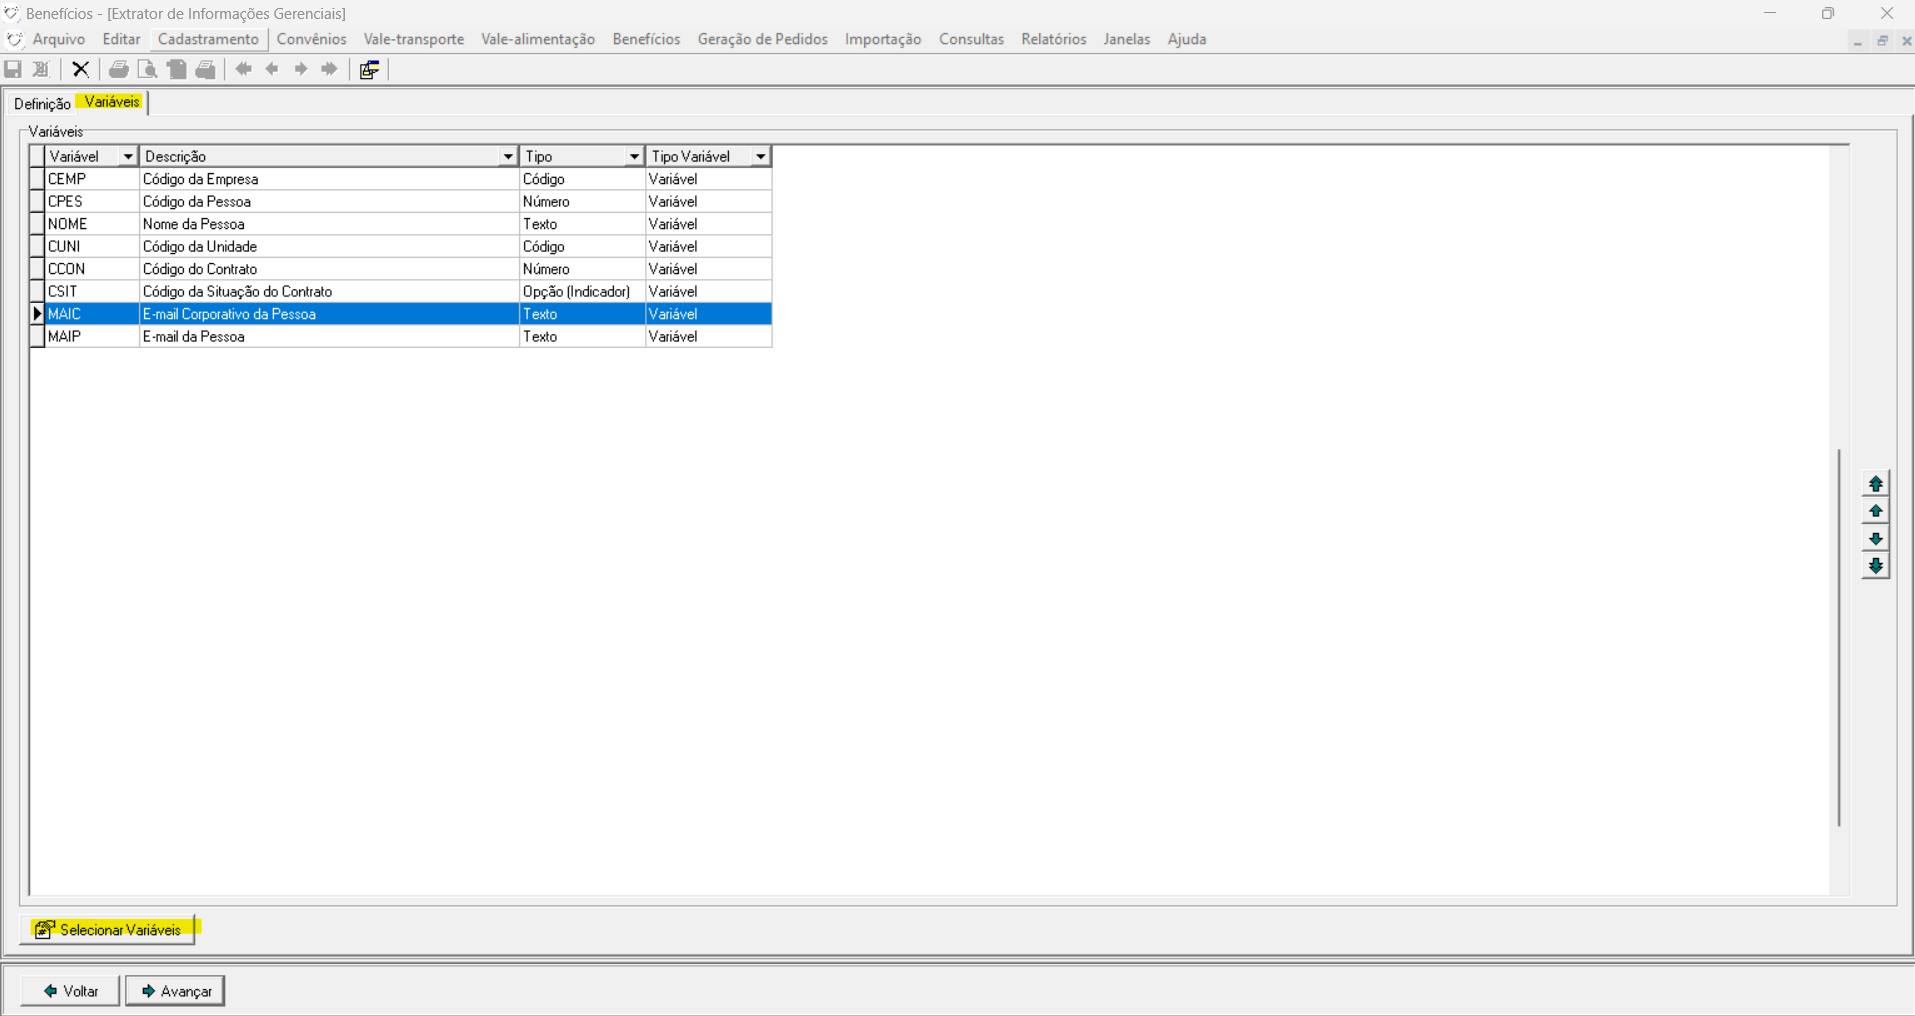
Task: Open the Arquivo menu
Action: point(59,39)
